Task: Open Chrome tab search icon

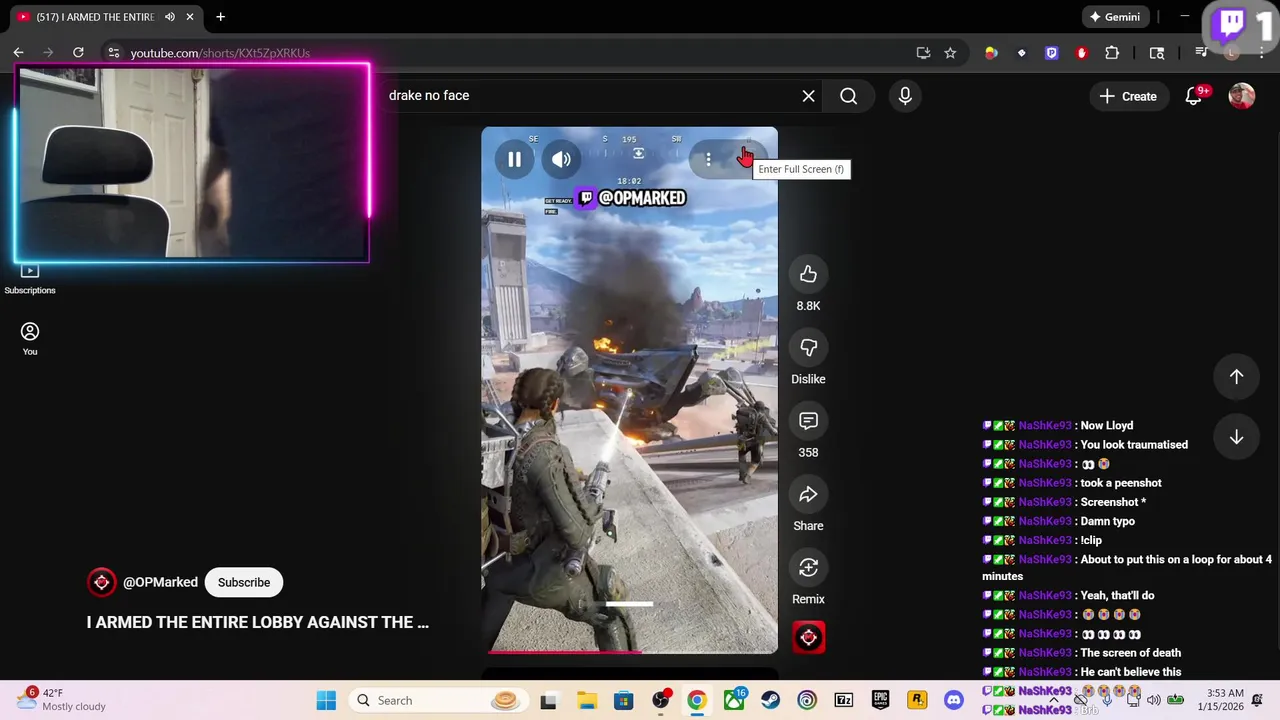Action: click(x=1157, y=53)
